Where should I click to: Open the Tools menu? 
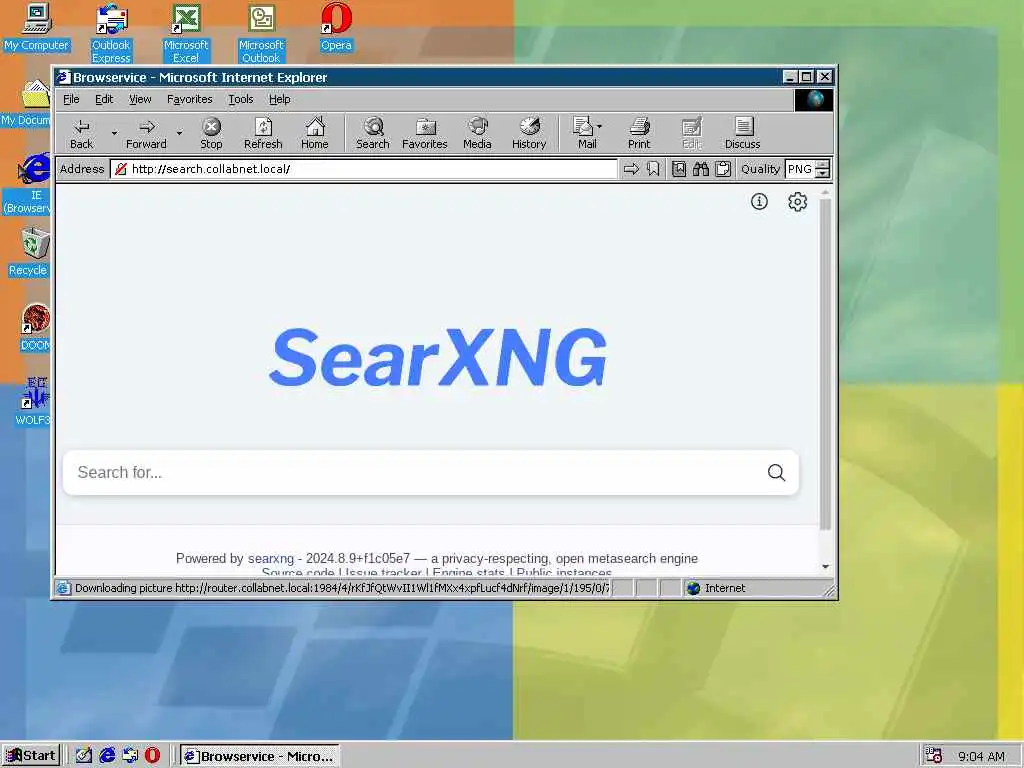click(x=240, y=99)
